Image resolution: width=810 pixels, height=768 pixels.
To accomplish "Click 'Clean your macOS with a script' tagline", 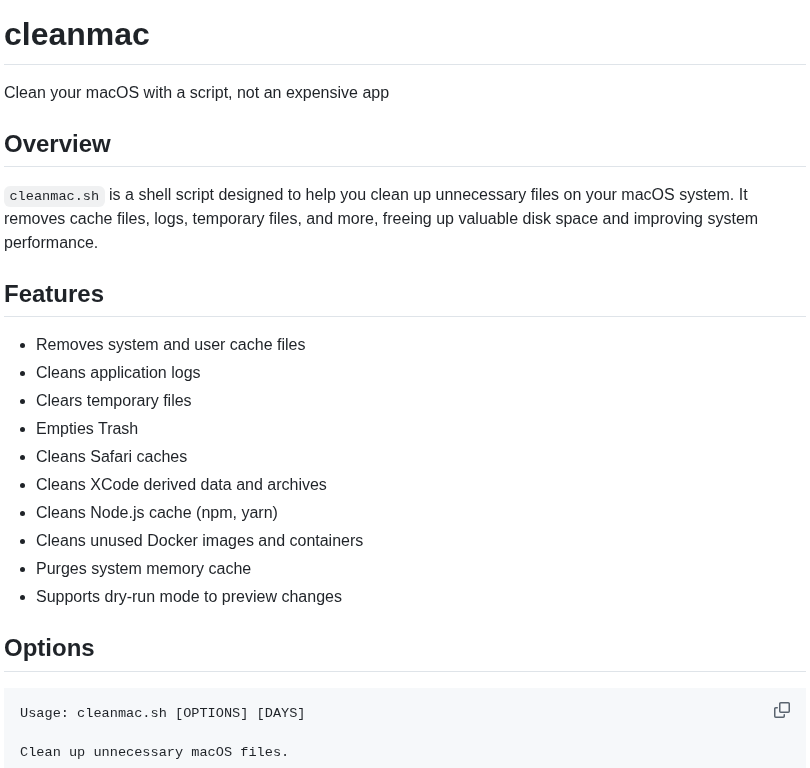I will coord(196,92).
